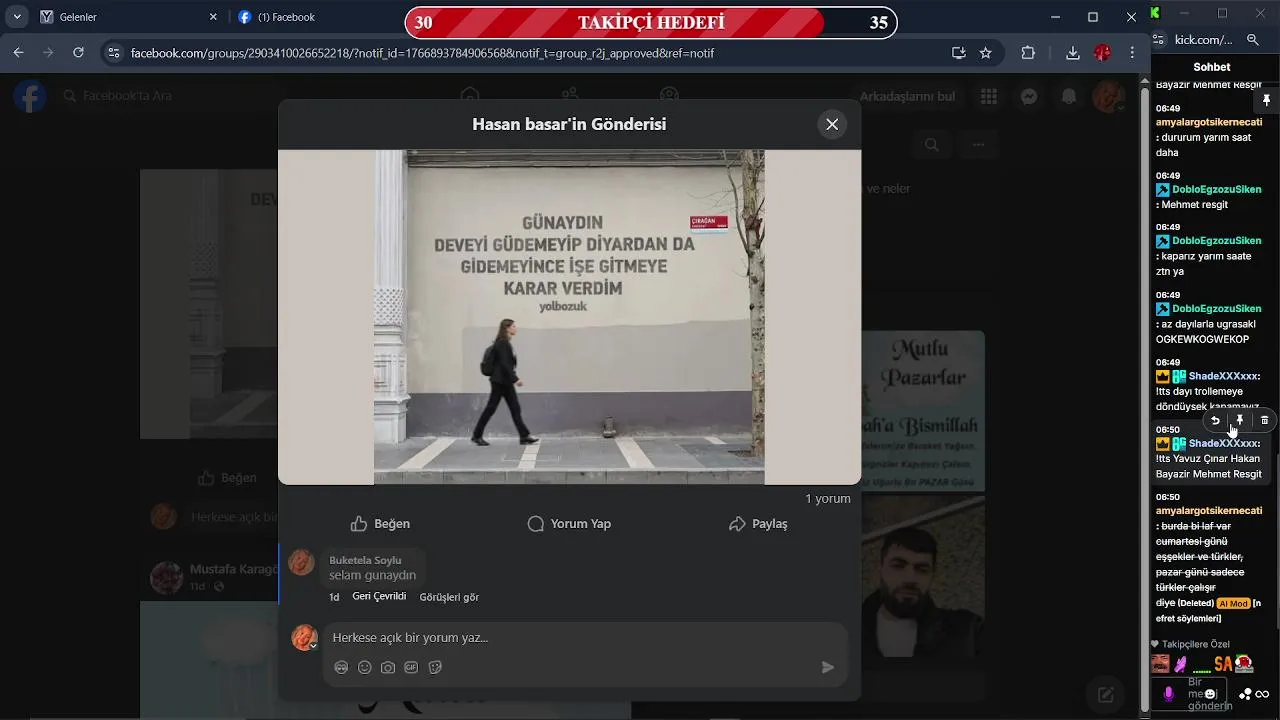Close the Gelenler tab
The width and height of the screenshot is (1280, 720).
[213, 17]
